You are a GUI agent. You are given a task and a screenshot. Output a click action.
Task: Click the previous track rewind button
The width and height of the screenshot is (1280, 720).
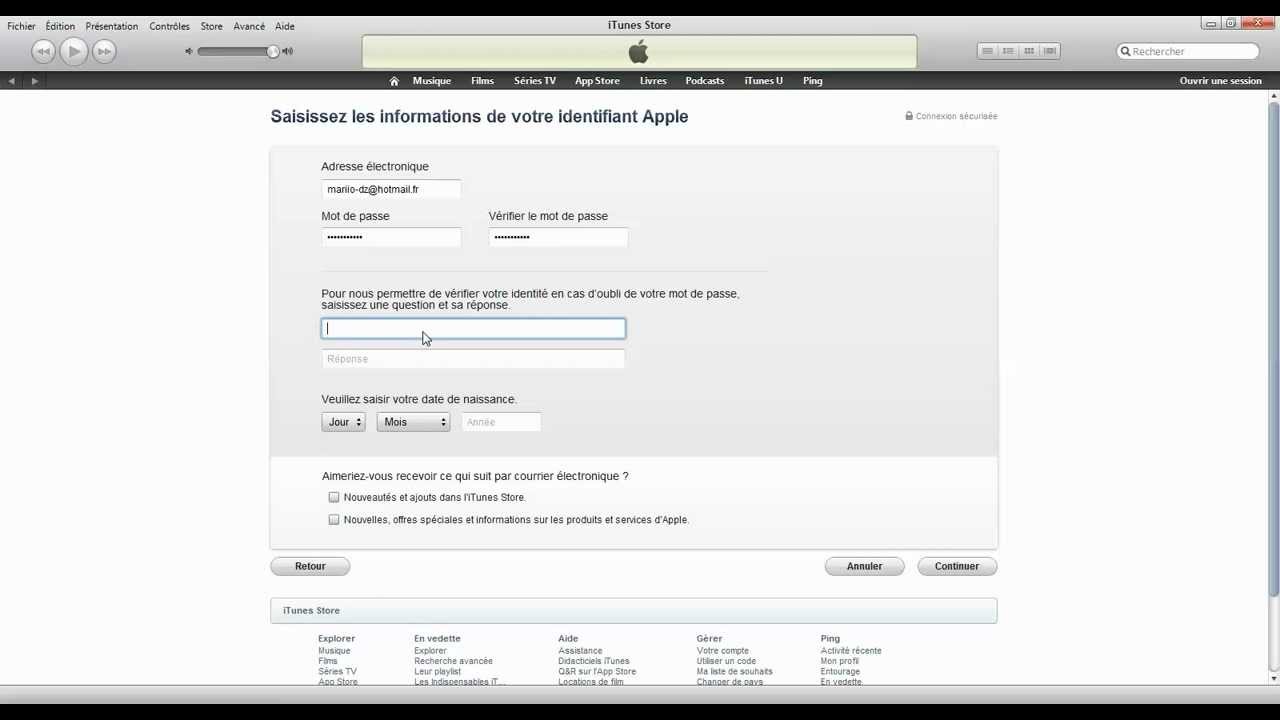pos(43,51)
